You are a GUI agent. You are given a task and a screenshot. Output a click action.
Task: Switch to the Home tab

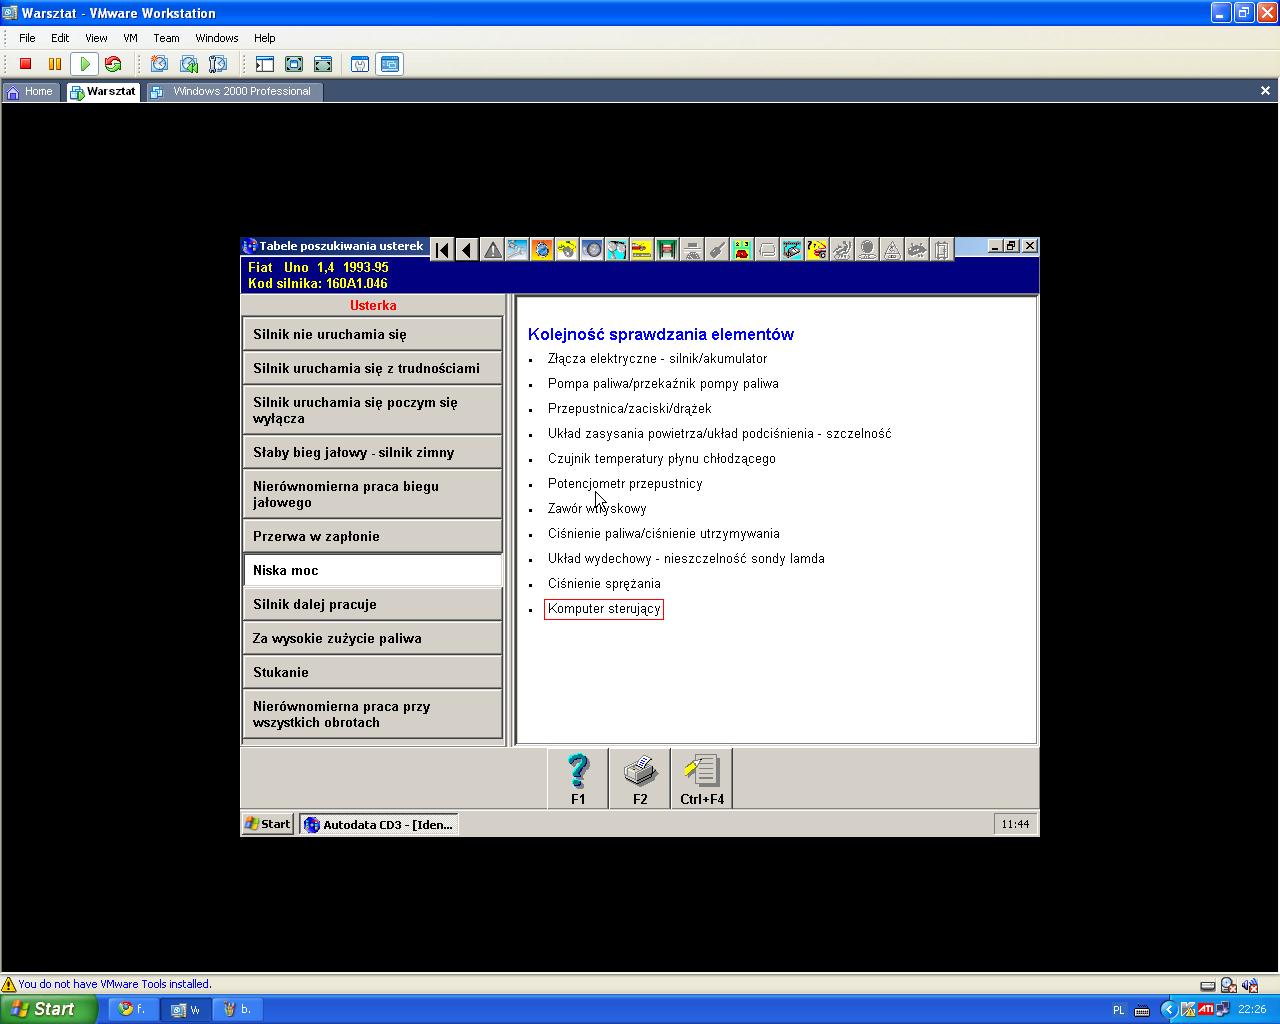pyautogui.click(x=31, y=92)
